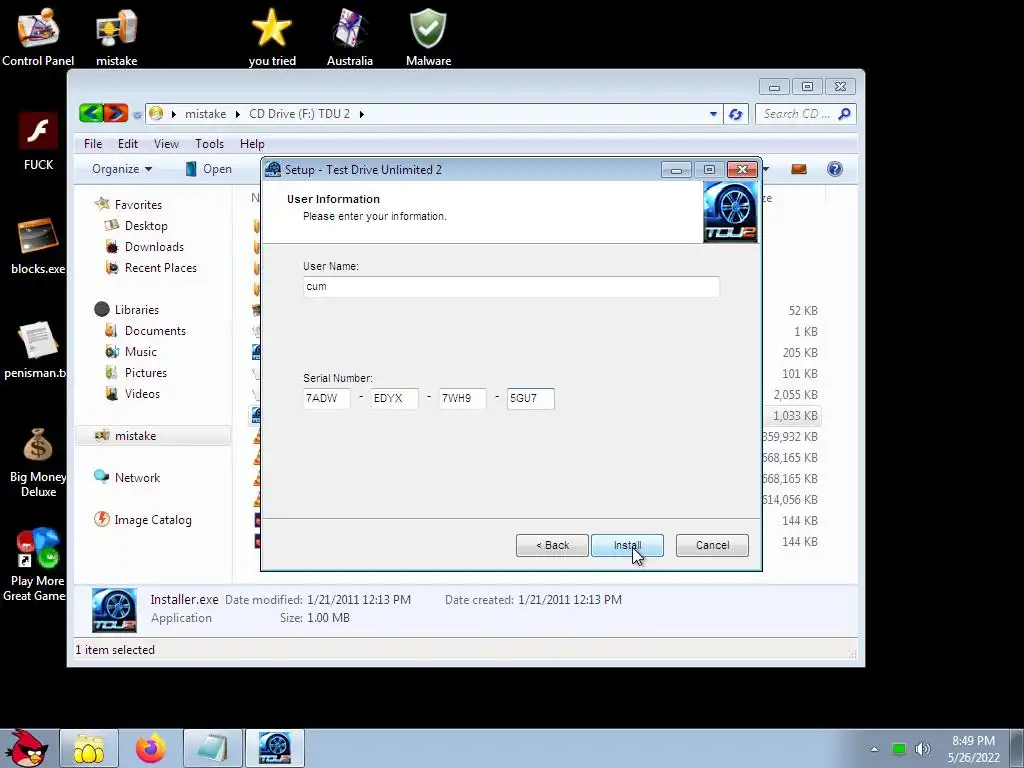Click the 1,033 KB file size cell
This screenshot has height=768, width=1024.
[795, 416]
